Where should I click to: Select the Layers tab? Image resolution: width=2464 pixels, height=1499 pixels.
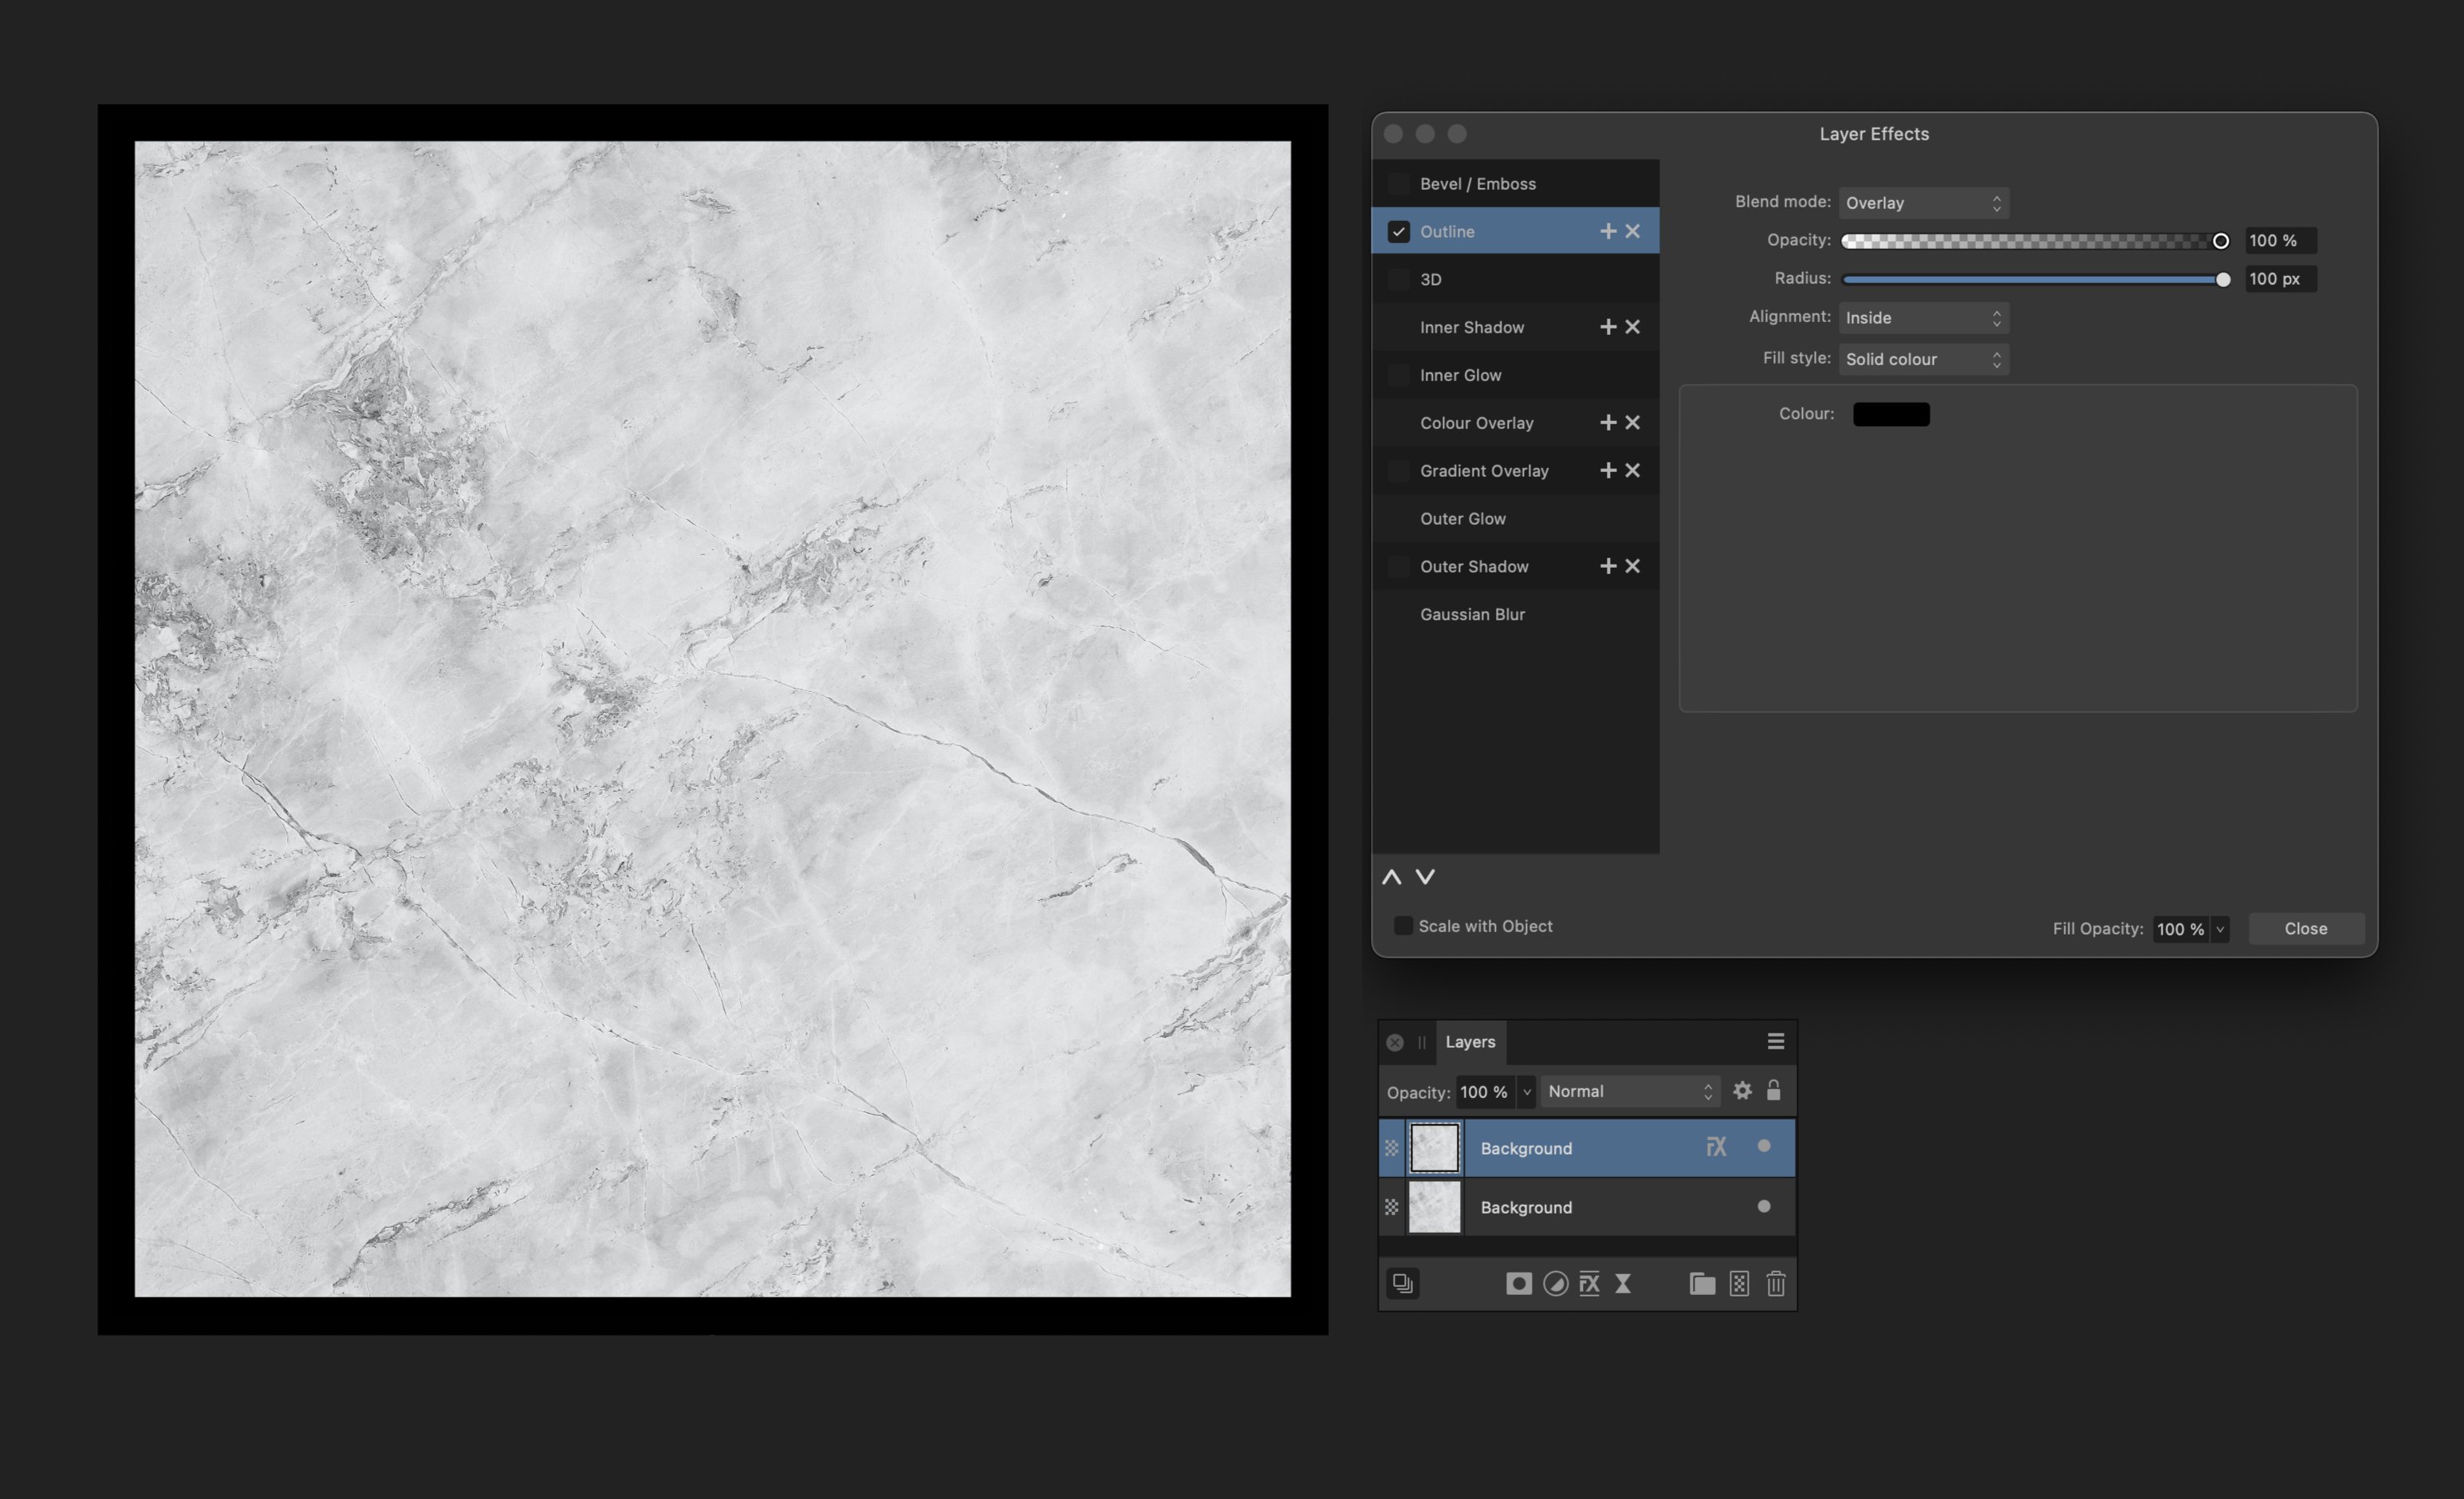pyautogui.click(x=1470, y=1042)
